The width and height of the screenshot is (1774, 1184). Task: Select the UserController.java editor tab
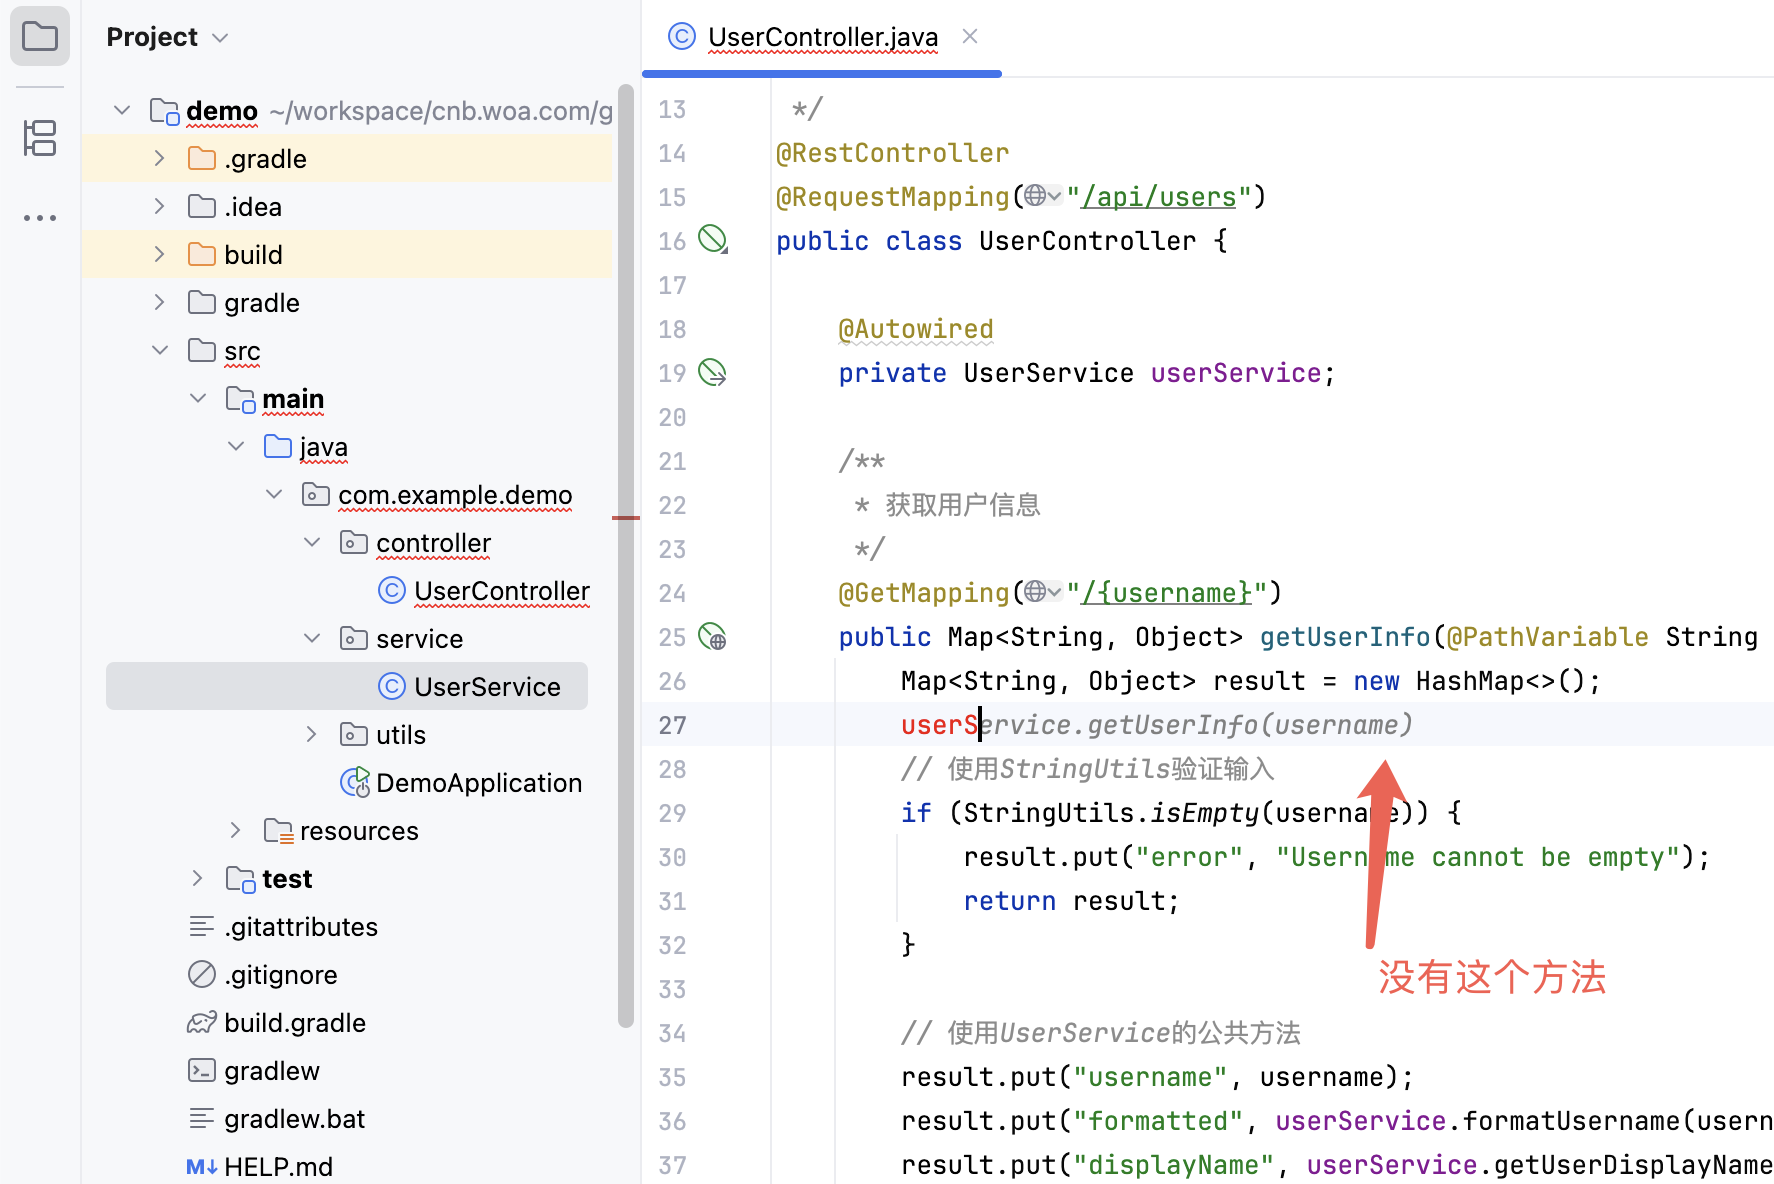822,37
